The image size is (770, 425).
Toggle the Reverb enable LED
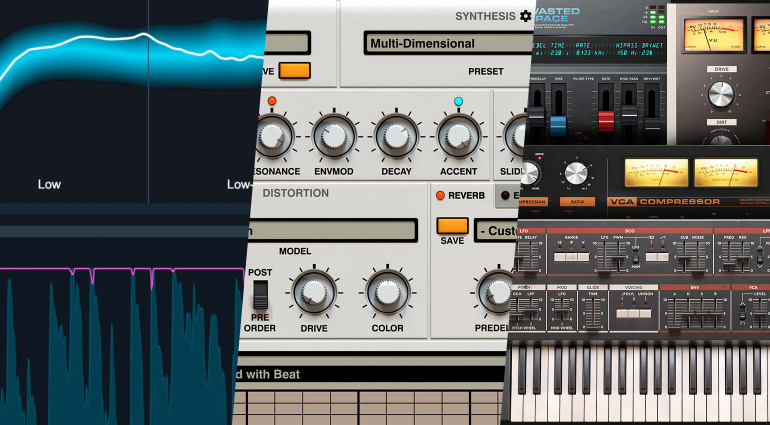click(x=440, y=195)
